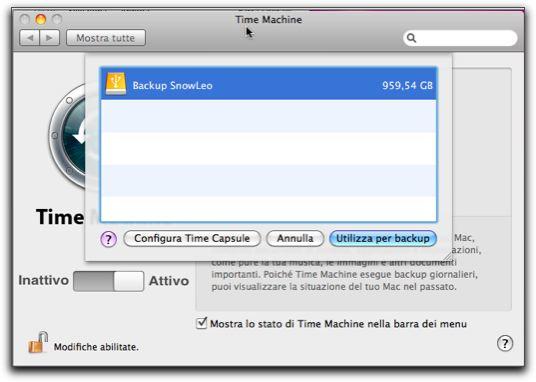Click the yellow USB drive icon
The image size is (536, 382).
point(116,84)
